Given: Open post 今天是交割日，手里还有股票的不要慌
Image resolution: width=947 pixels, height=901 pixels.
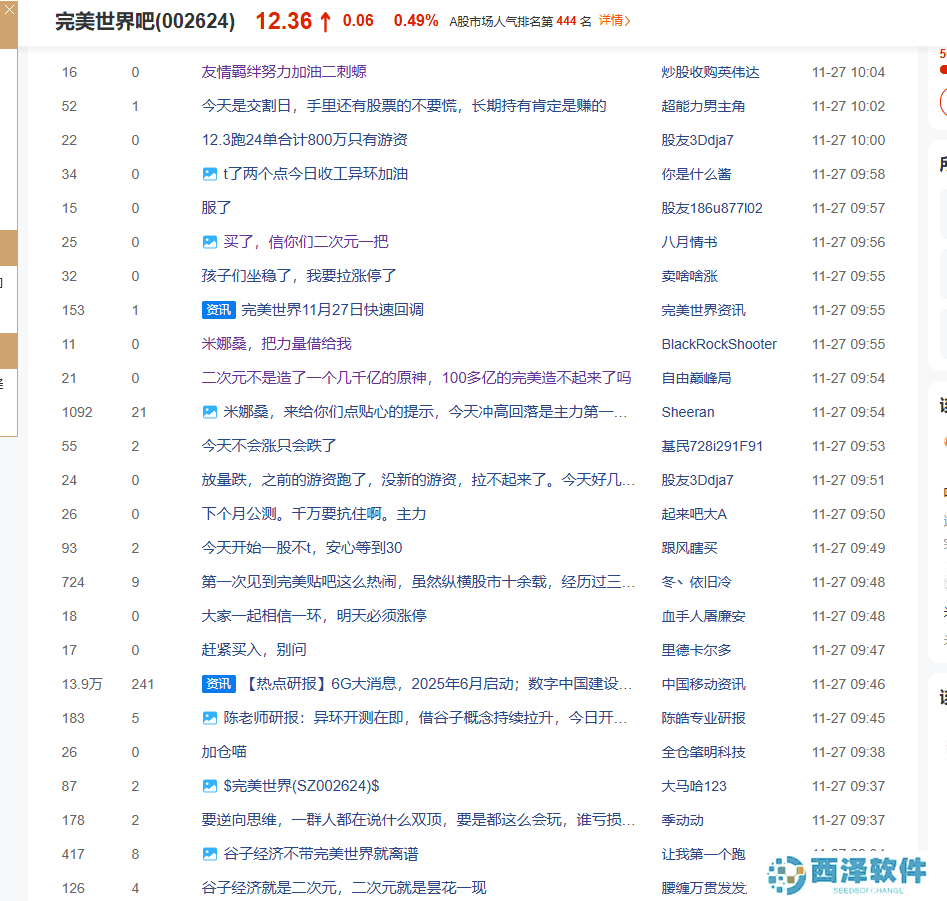Looking at the screenshot, I should (x=404, y=106).
